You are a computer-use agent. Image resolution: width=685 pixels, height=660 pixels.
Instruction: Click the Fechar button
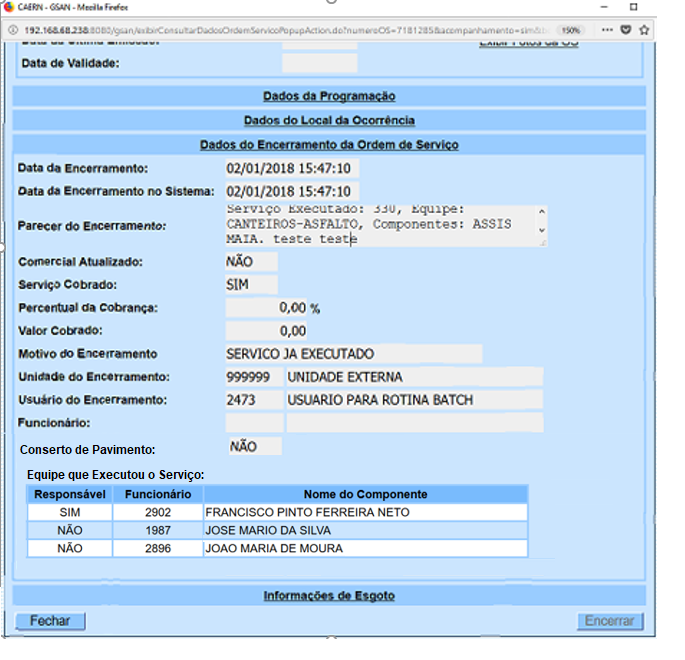click(x=50, y=621)
